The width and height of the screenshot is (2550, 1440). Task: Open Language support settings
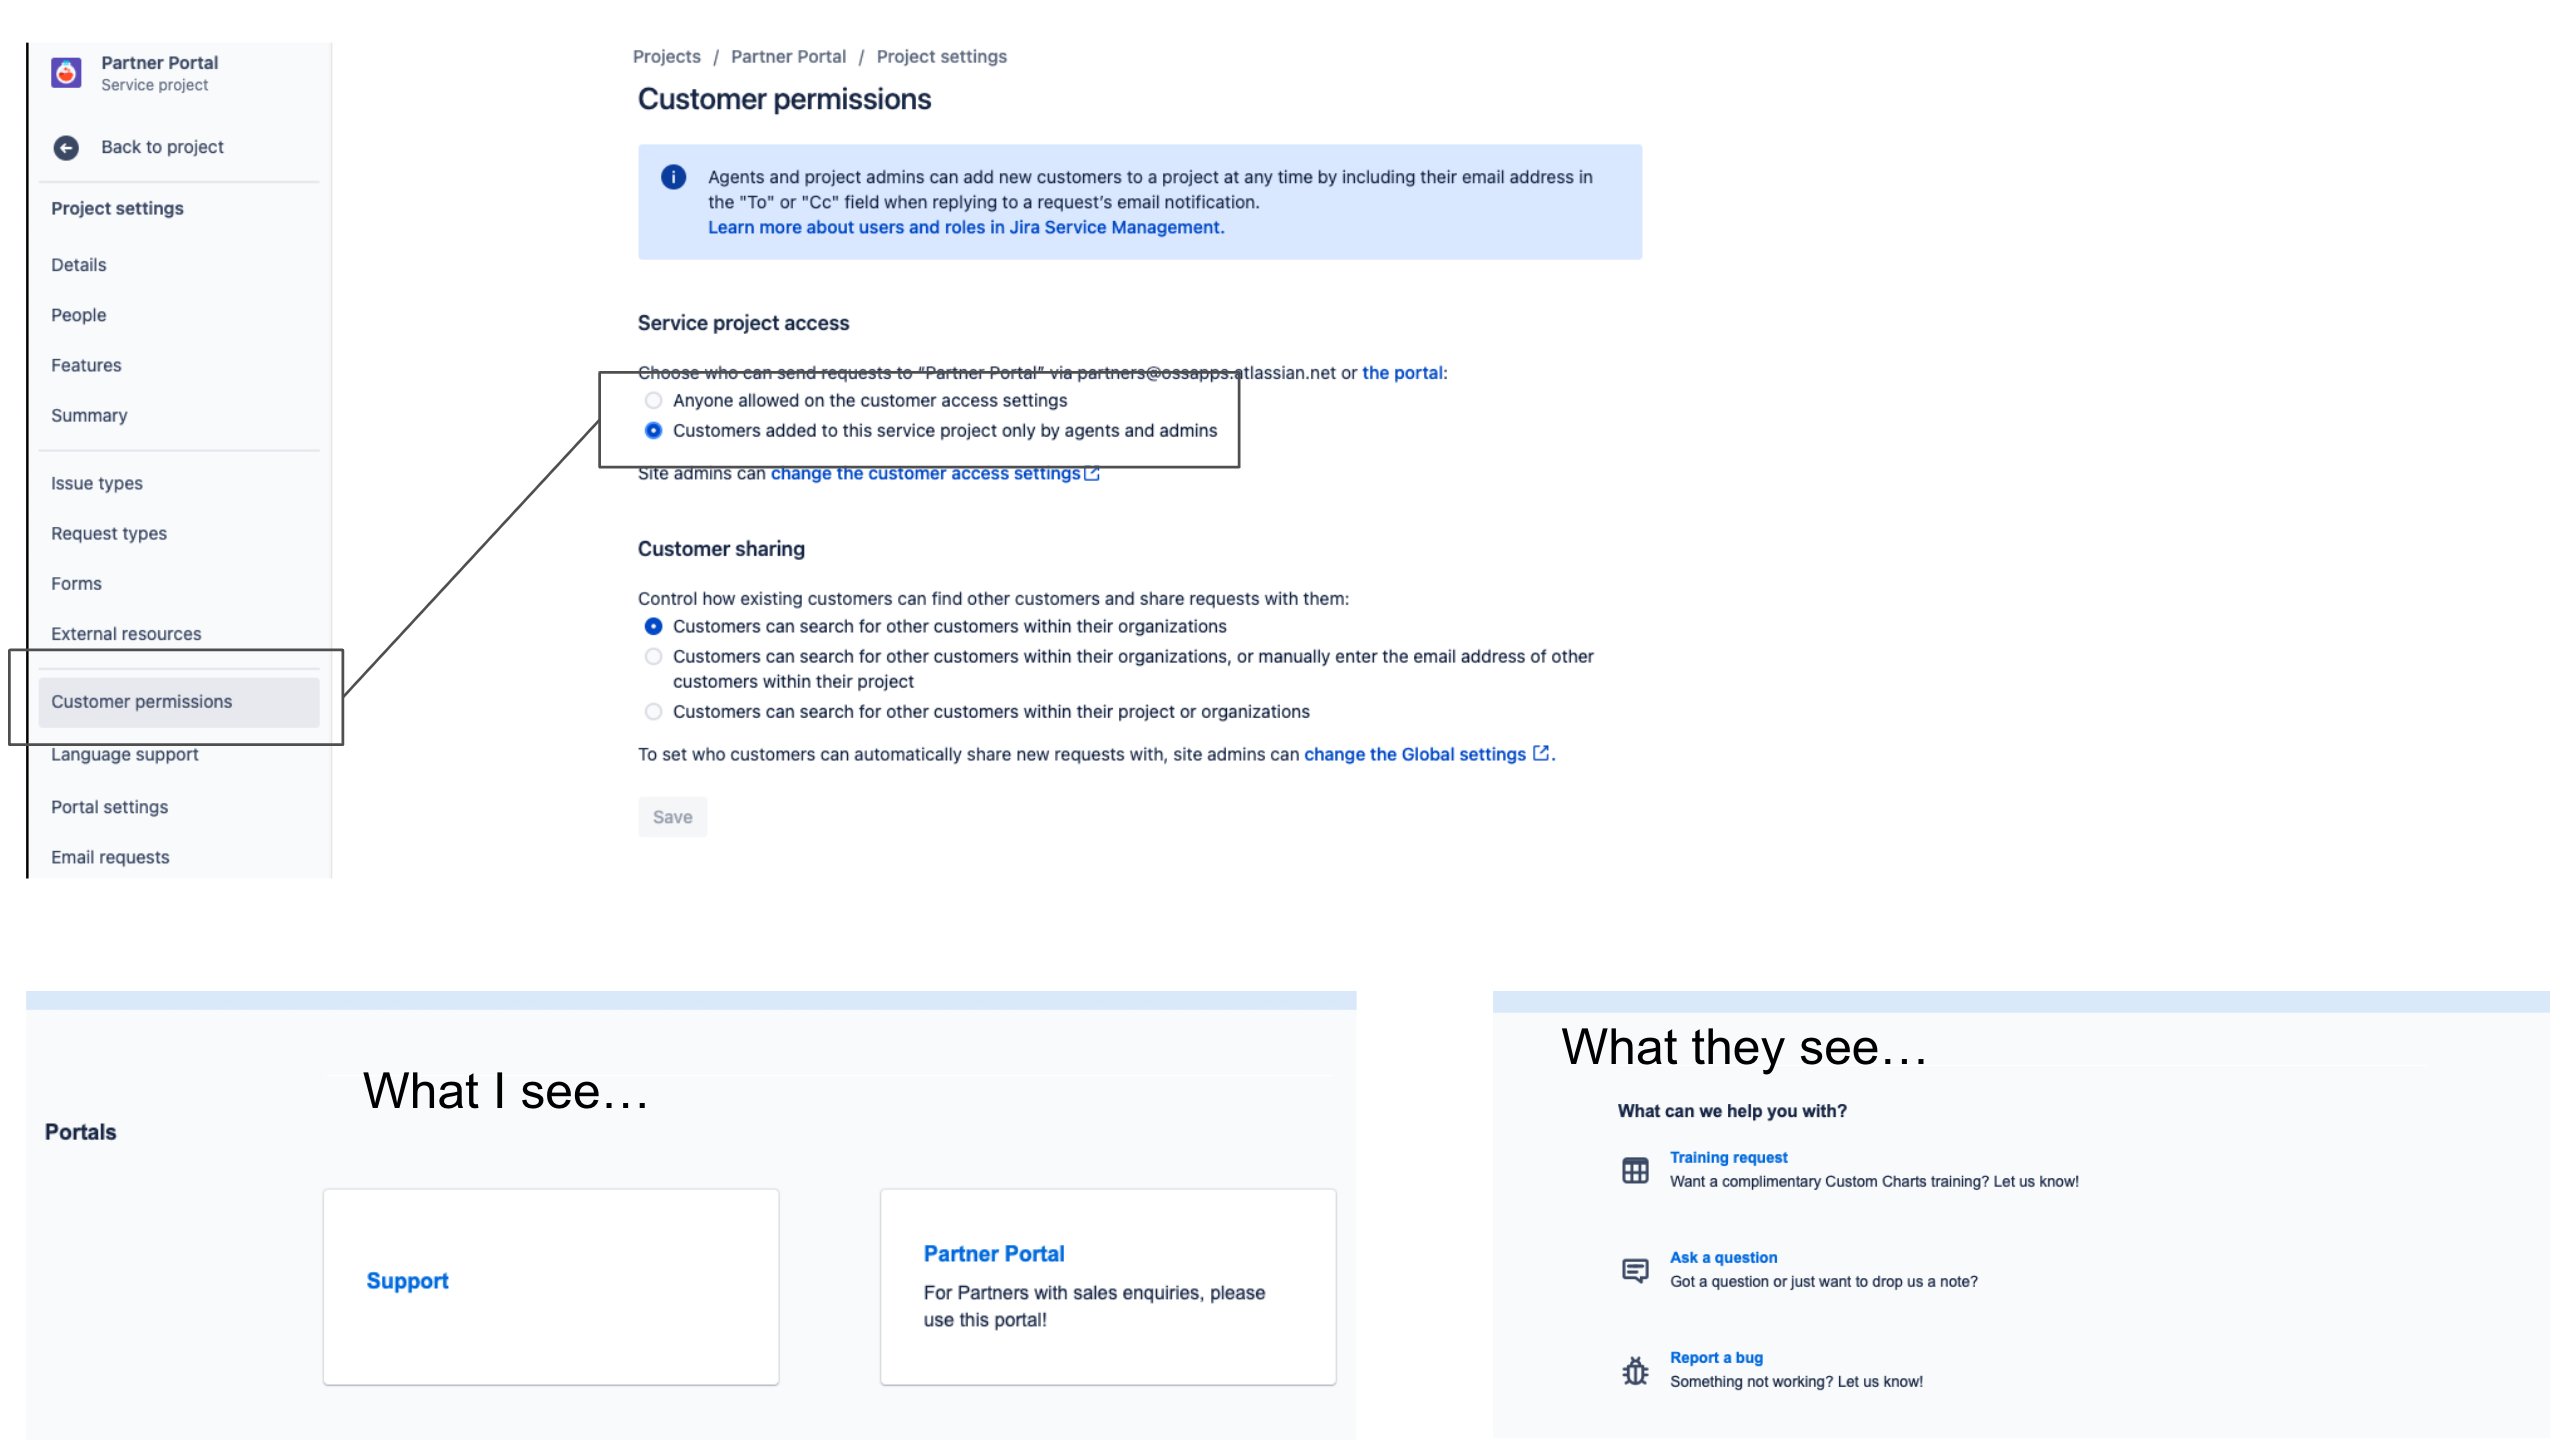coord(124,754)
